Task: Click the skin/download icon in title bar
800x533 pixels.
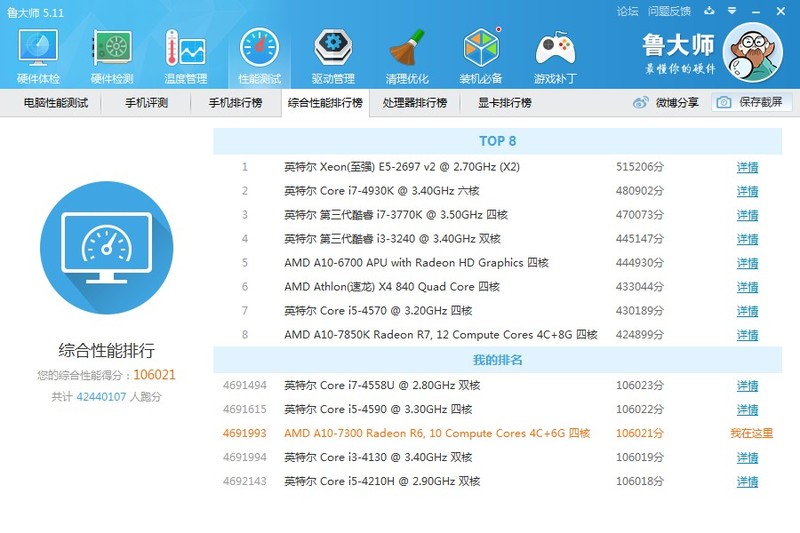Action: 709,11
